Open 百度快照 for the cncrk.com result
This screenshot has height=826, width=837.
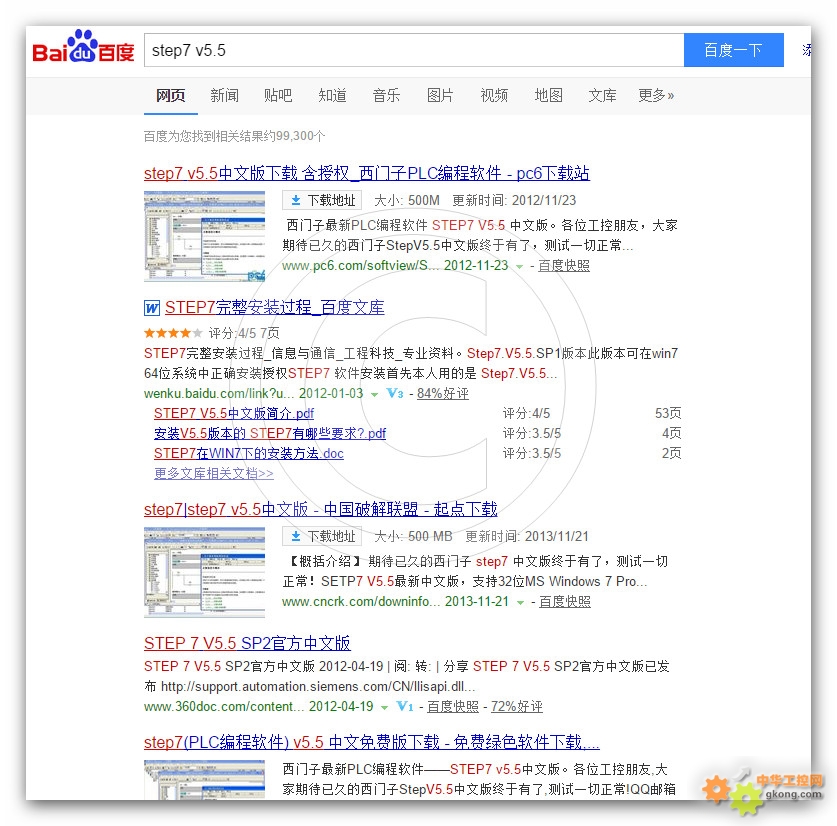click(x=565, y=601)
